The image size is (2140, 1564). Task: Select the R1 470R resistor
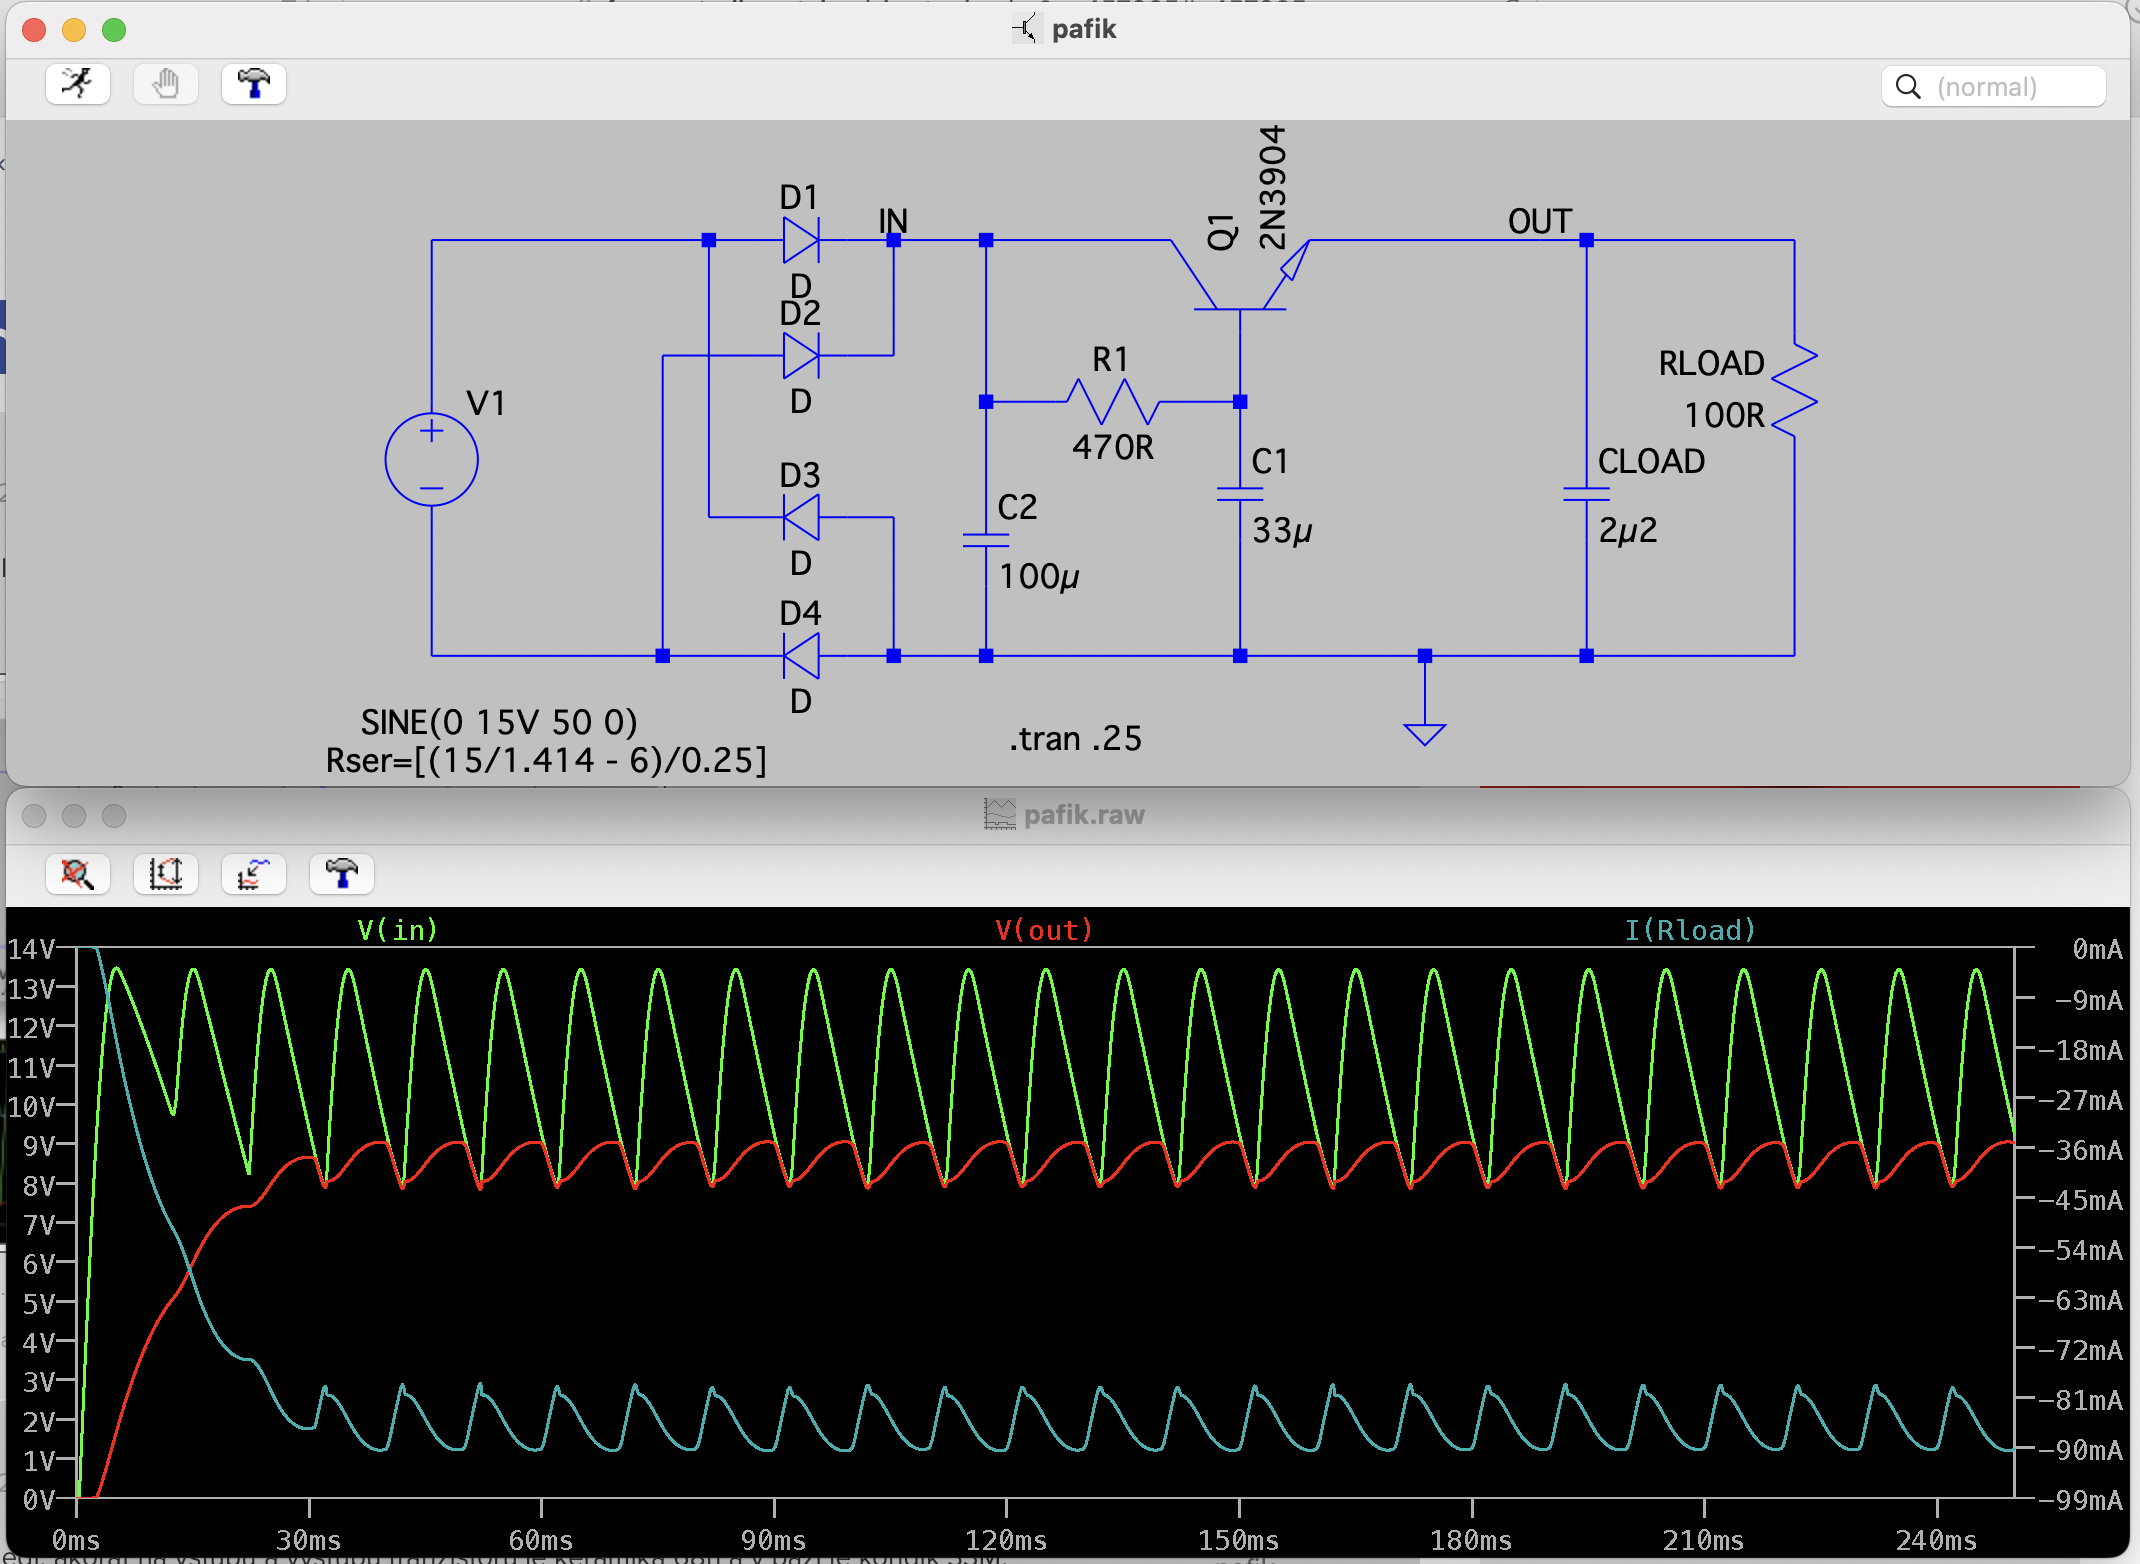click(x=1112, y=401)
